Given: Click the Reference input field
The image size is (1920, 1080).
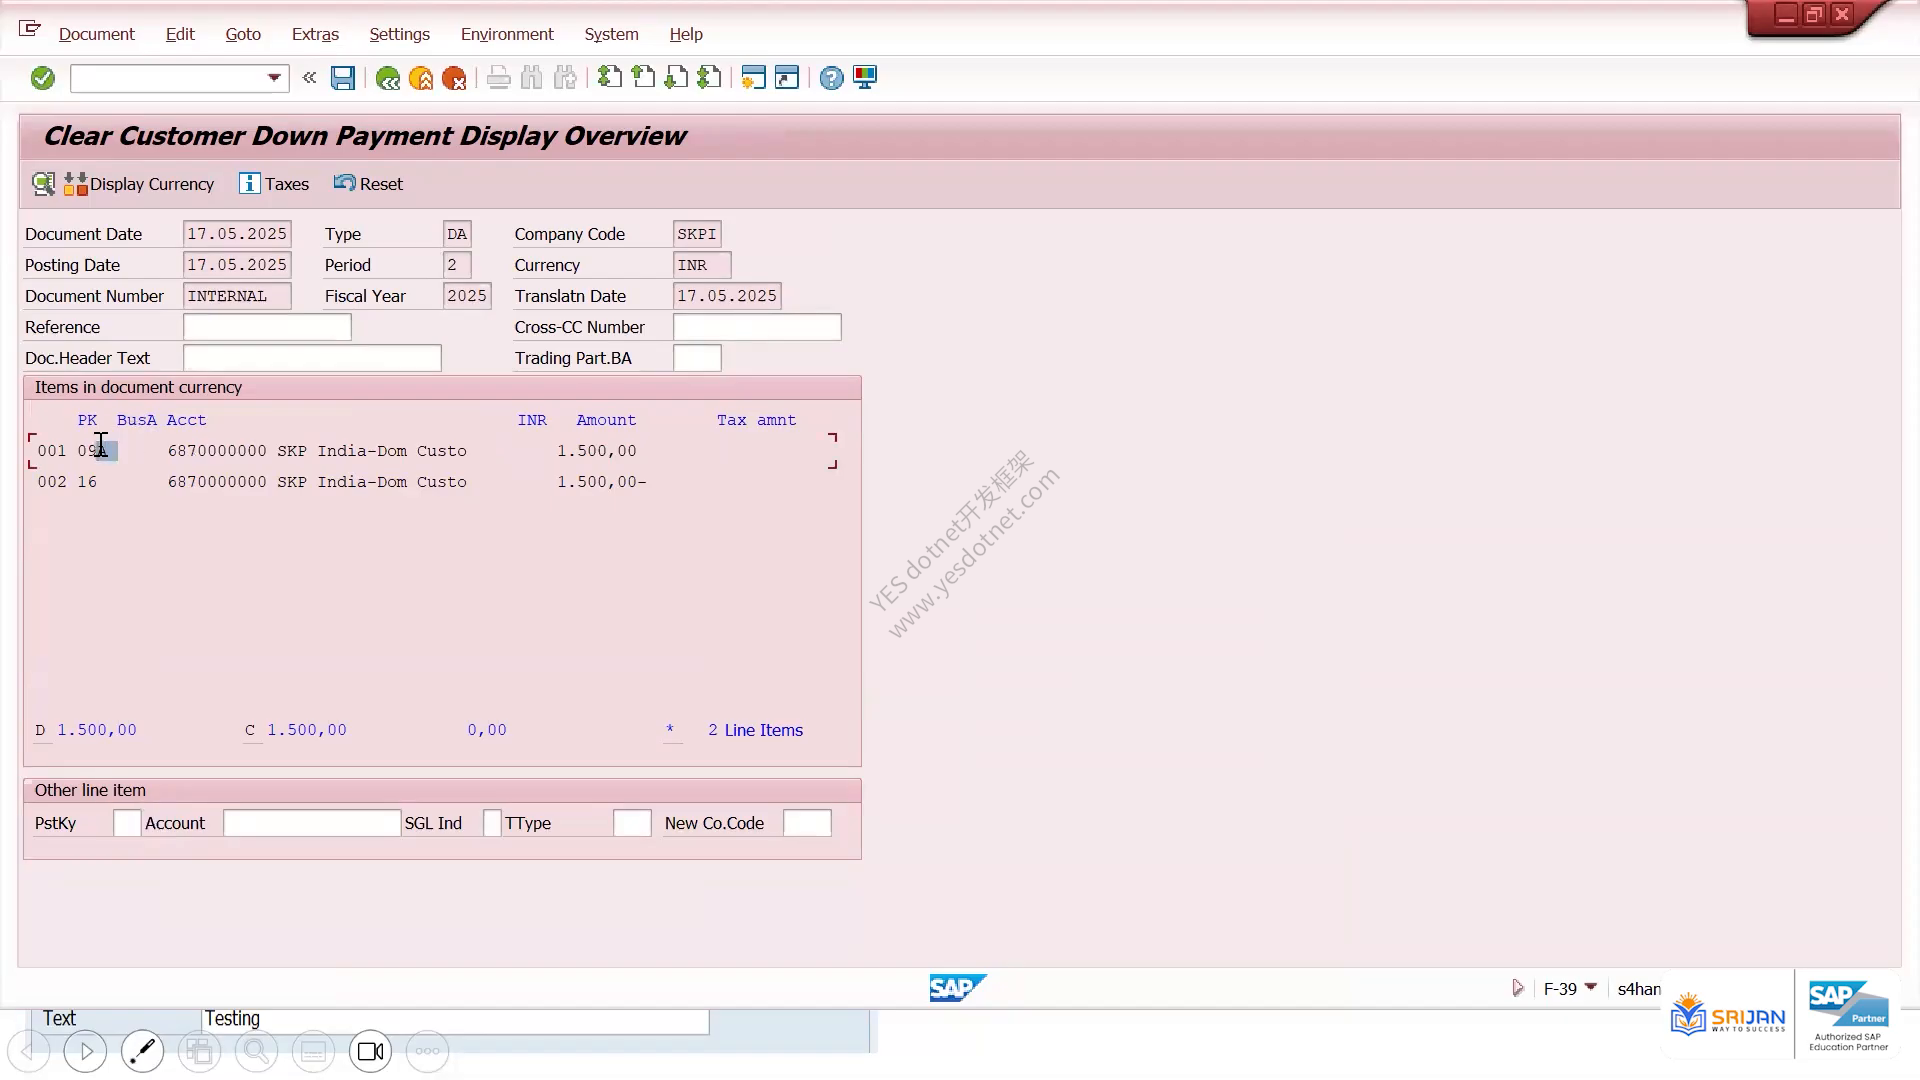Looking at the screenshot, I should (267, 327).
